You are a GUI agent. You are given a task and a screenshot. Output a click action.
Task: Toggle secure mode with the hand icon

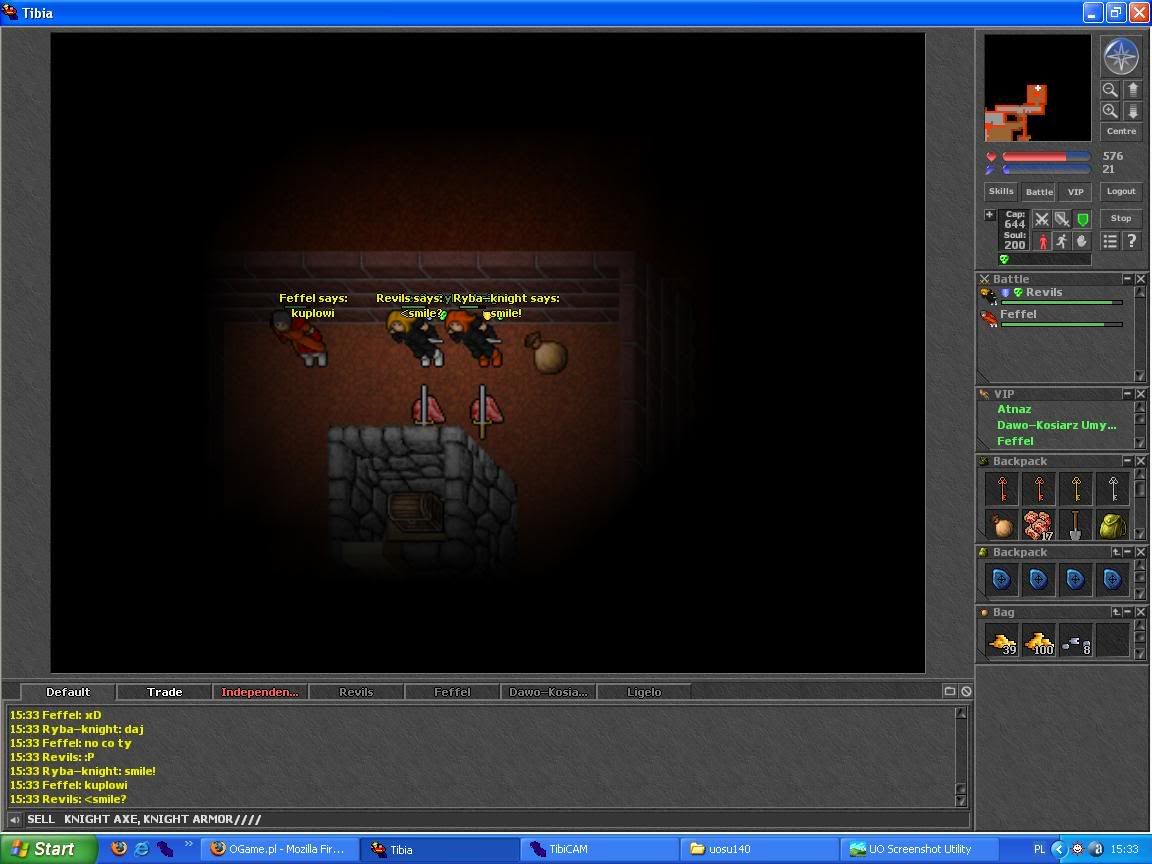pos(1082,241)
